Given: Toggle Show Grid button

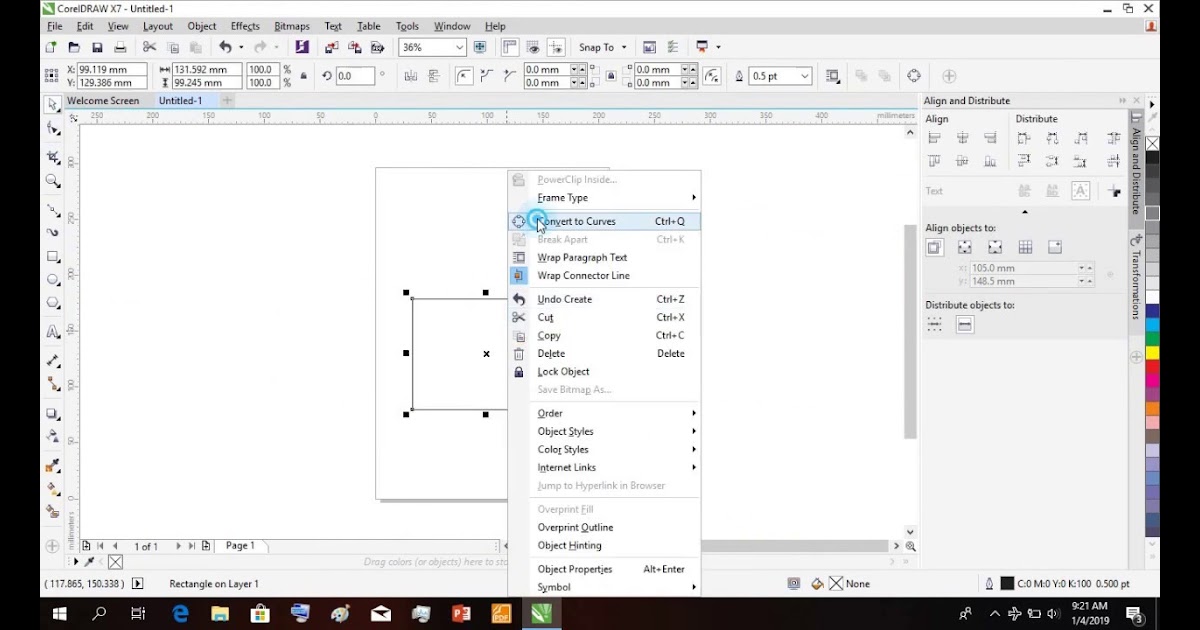Looking at the screenshot, I should click(534, 47).
